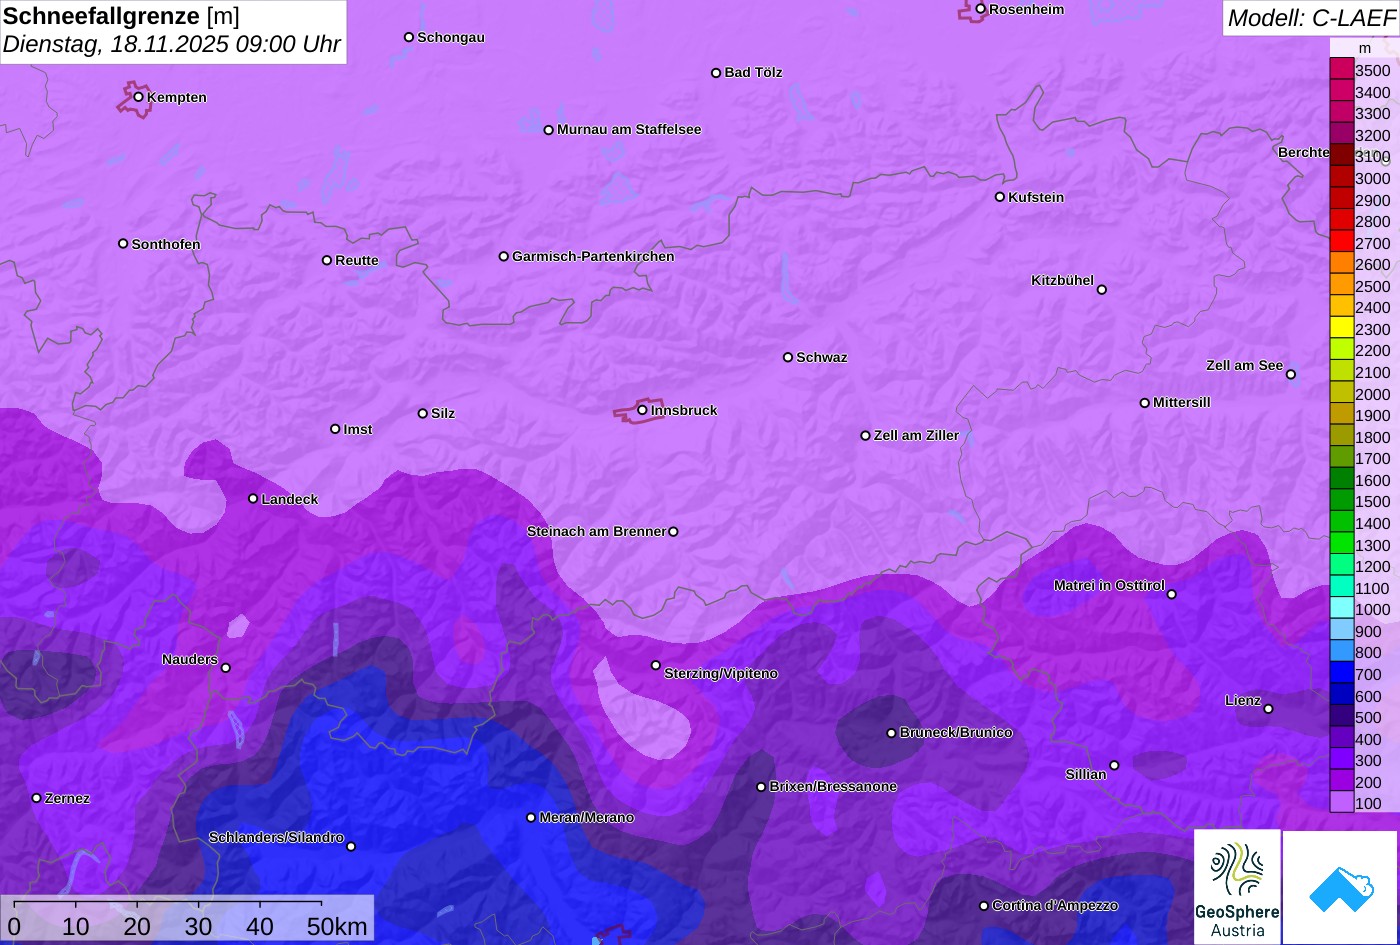This screenshot has width=1400, height=945.
Task: Select the 20 mark on the scale
Action: pyautogui.click(x=137, y=927)
